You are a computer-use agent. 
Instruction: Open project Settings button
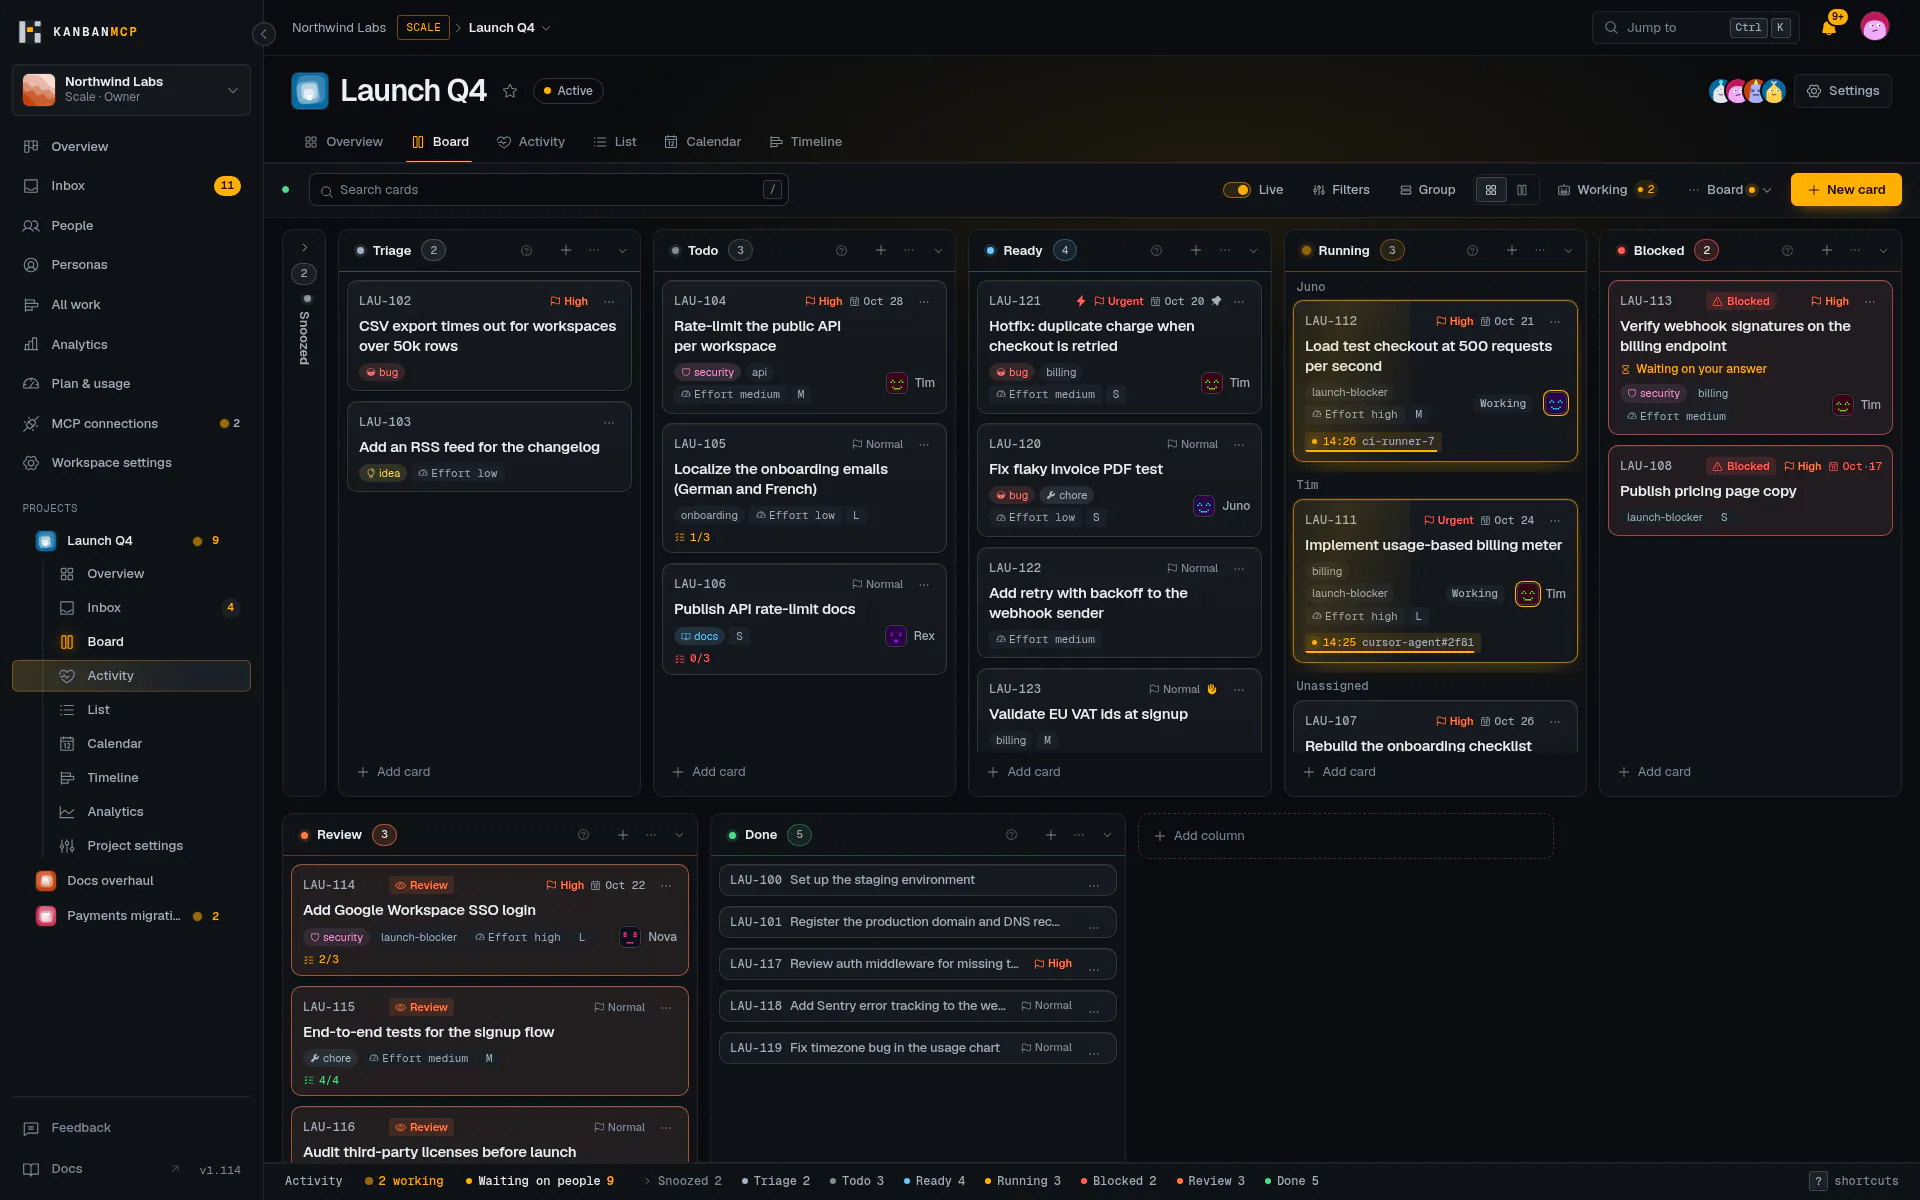(1843, 91)
